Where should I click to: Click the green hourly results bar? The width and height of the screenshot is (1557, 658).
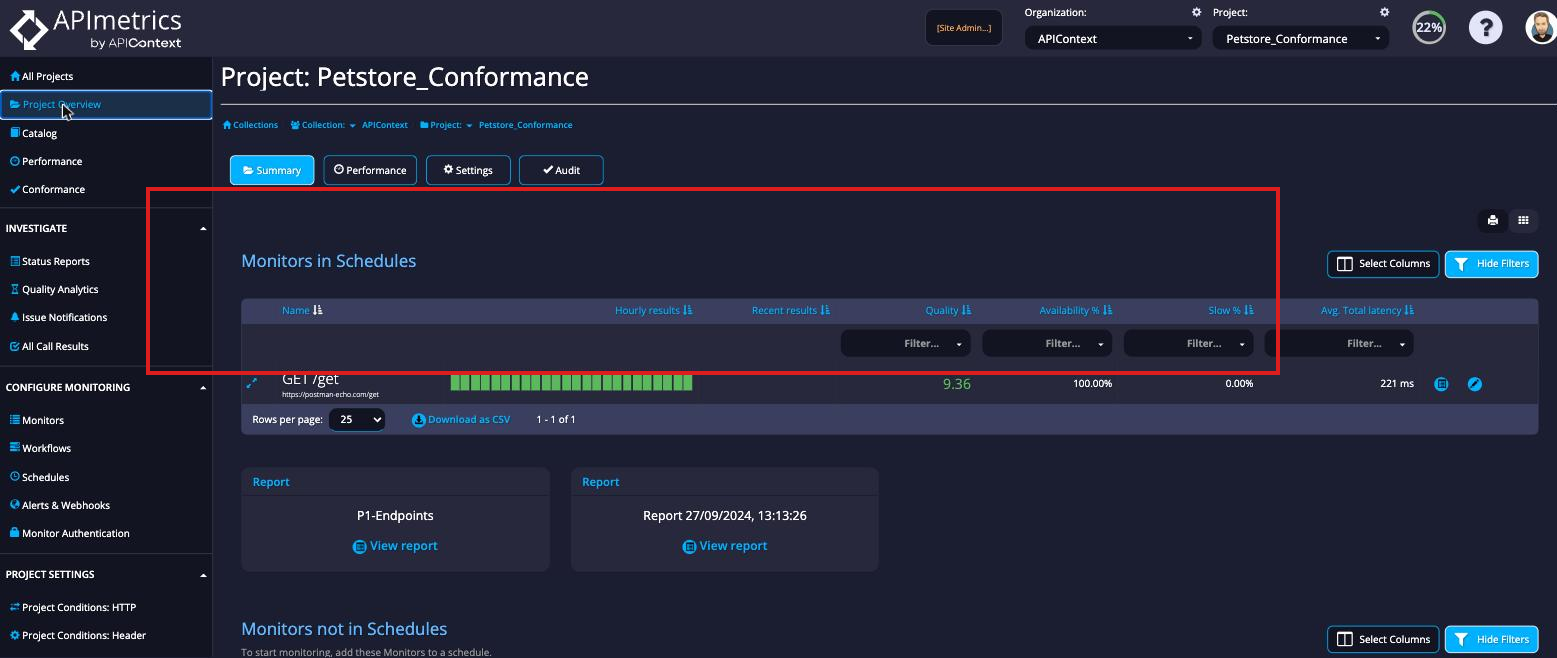[571, 382]
